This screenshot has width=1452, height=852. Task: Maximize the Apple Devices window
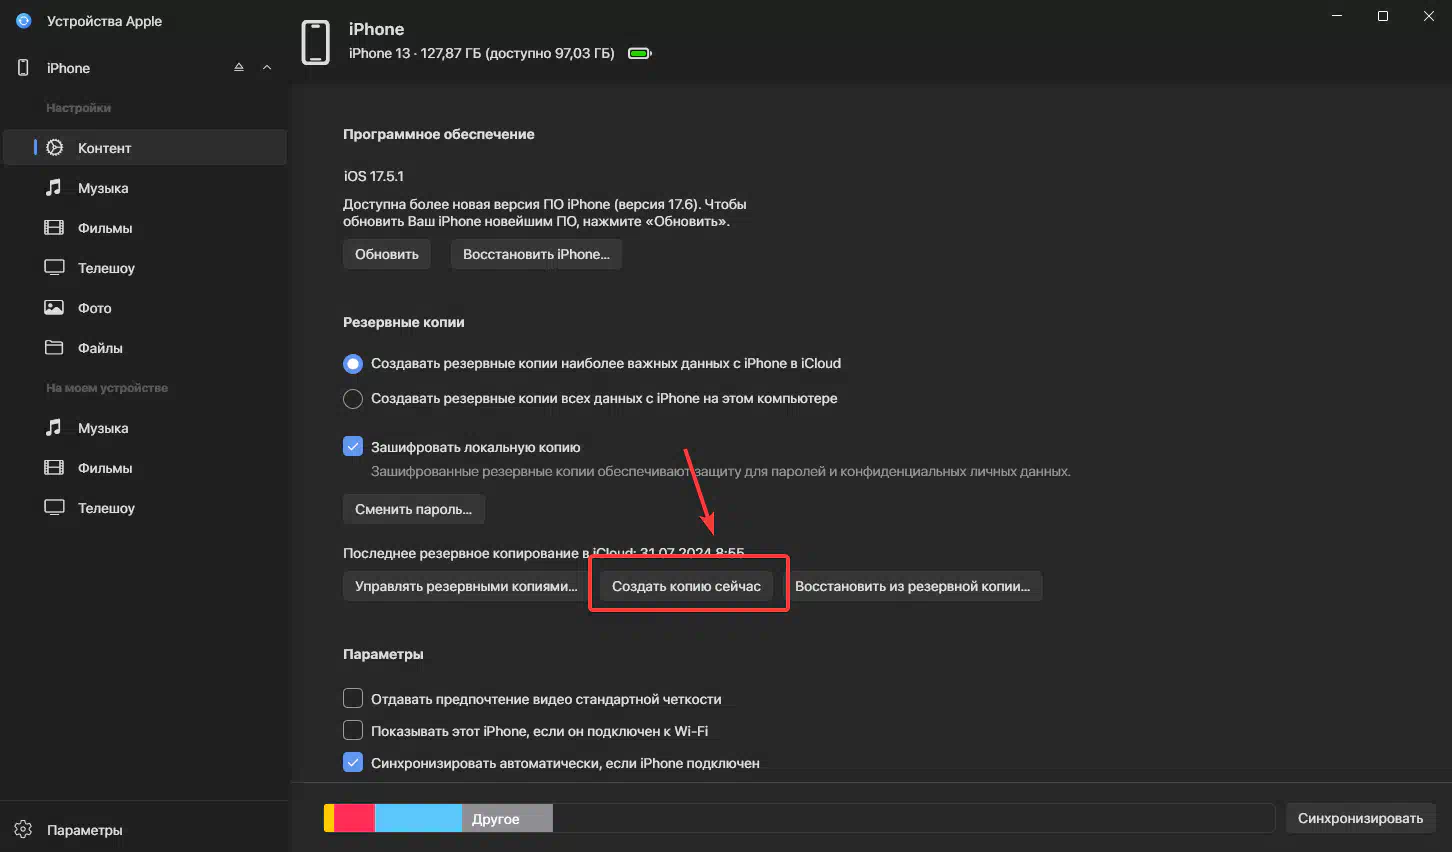click(x=1383, y=16)
